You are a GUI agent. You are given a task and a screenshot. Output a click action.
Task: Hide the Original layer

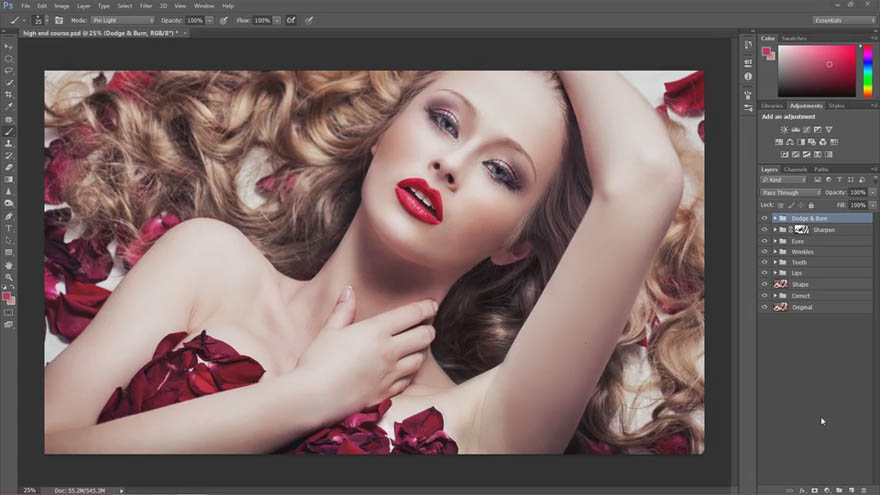click(x=764, y=307)
